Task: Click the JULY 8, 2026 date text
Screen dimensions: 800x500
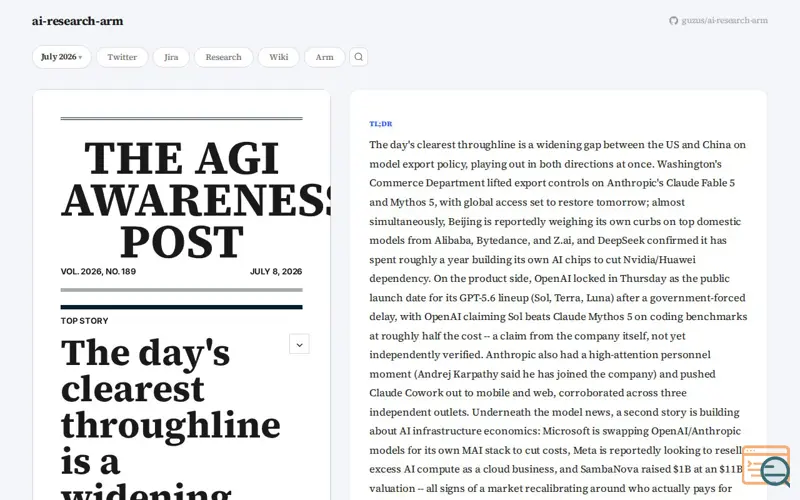Action: (276, 271)
